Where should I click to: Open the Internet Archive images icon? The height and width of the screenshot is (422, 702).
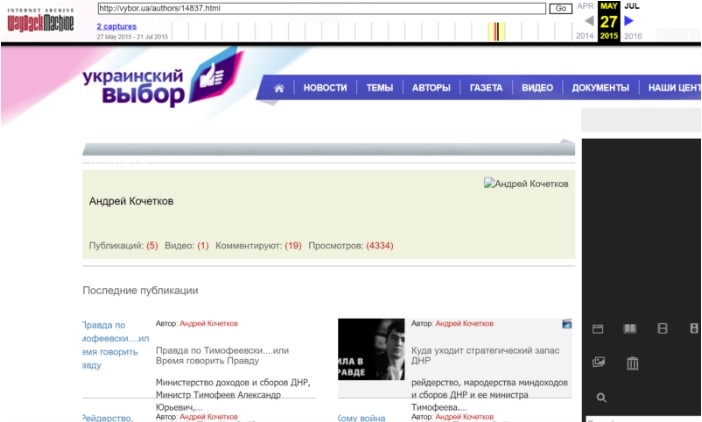click(x=599, y=362)
